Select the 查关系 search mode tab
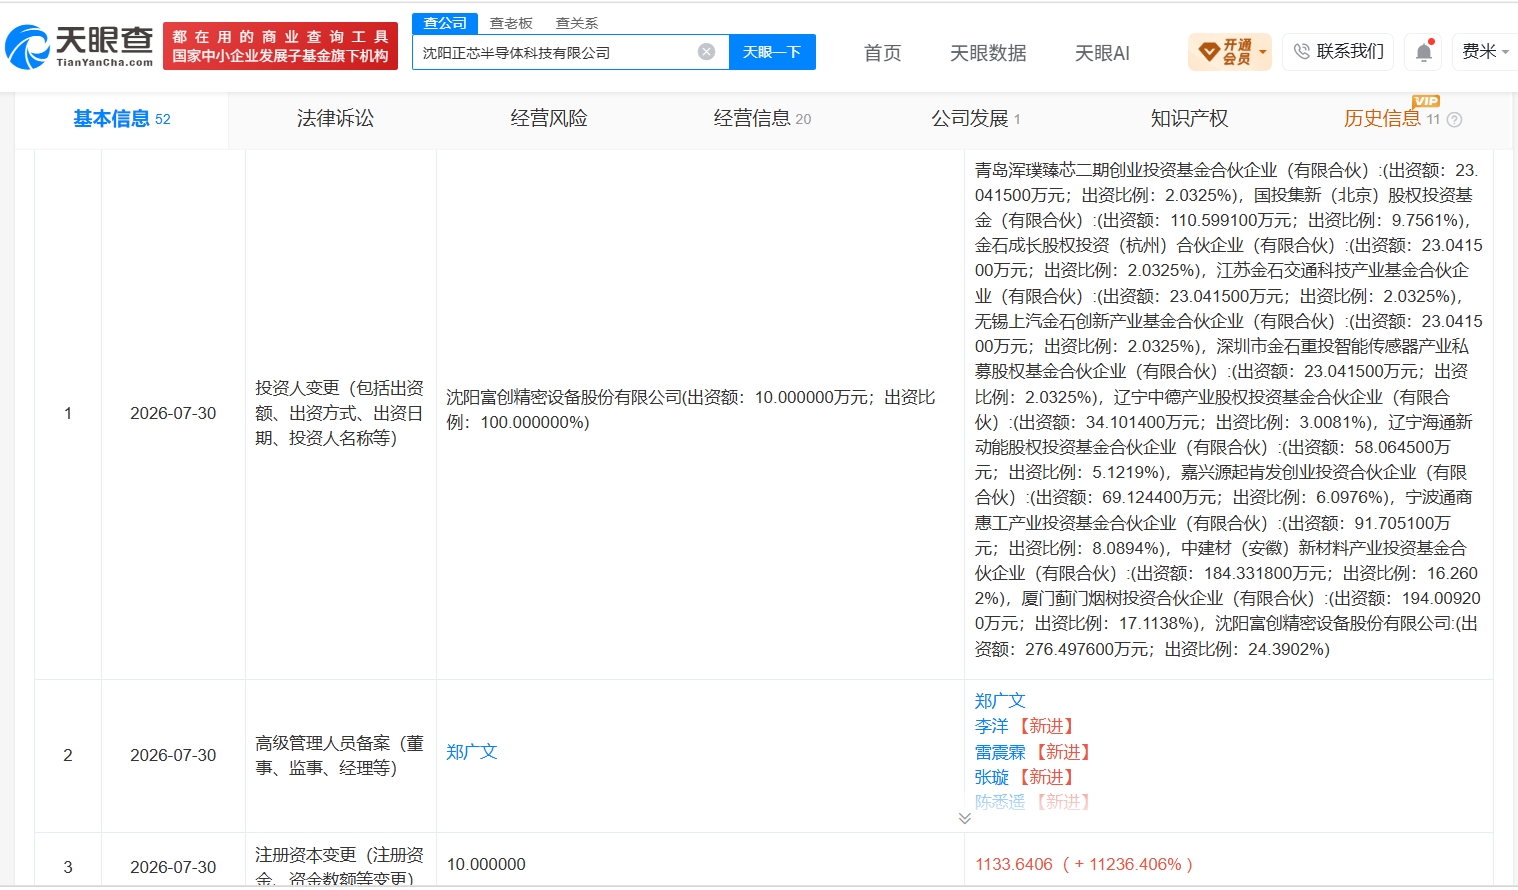The height and width of the screenshot is (890, 1518). [577, 23]
